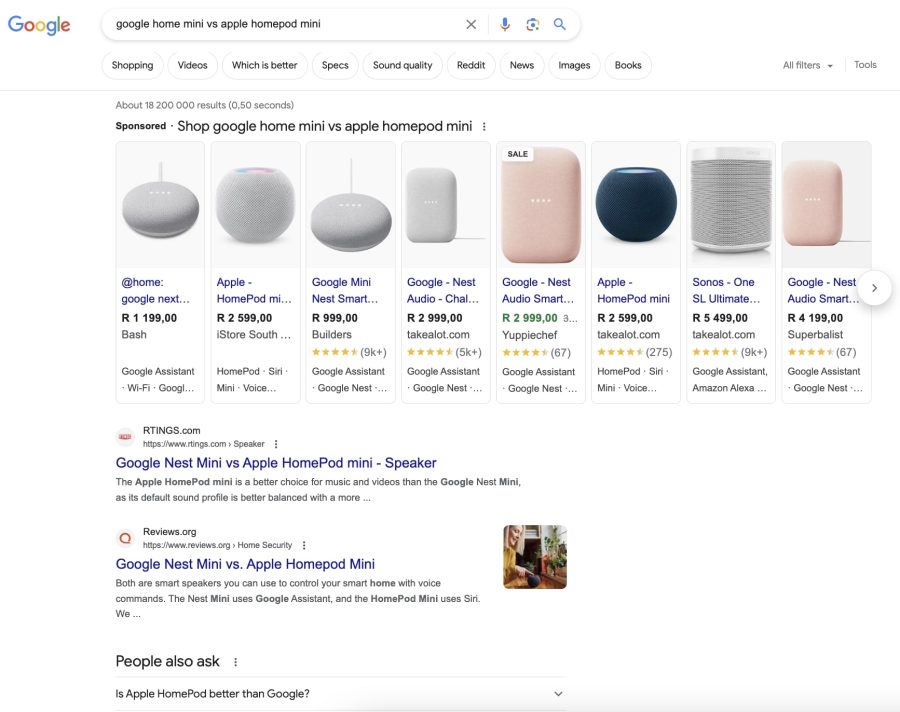The image size is (900, 712).
Task: Filter results by Reddit
Action: click(x=470, y=65)
